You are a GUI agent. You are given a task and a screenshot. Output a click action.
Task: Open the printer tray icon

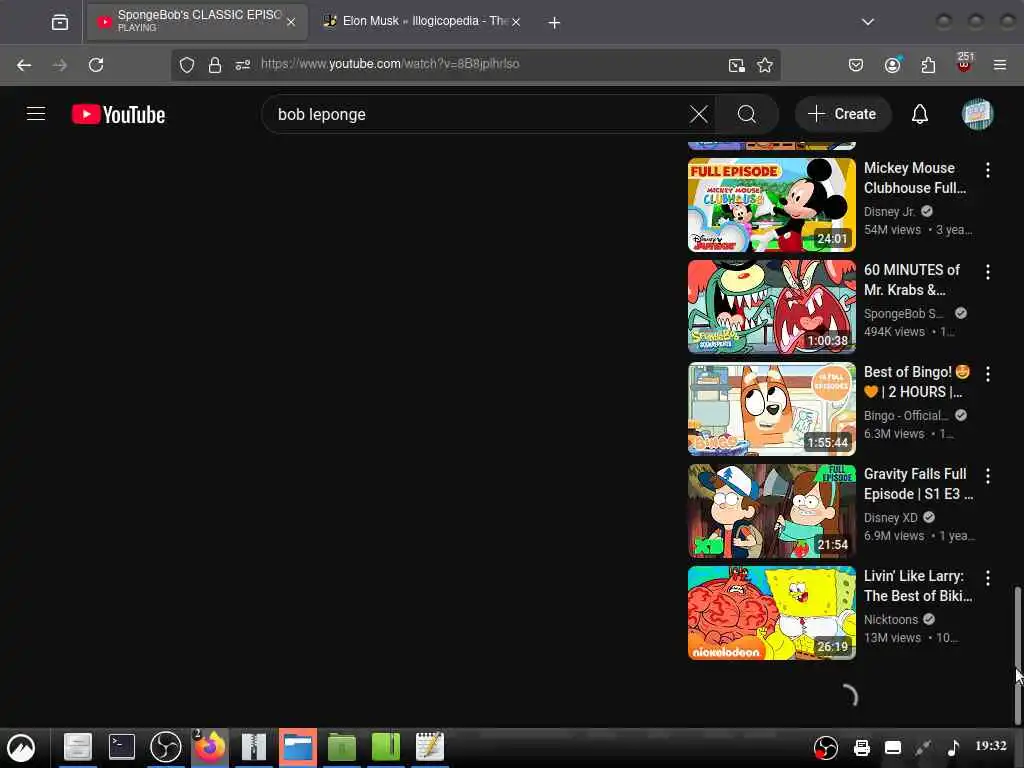click(862, 748)
